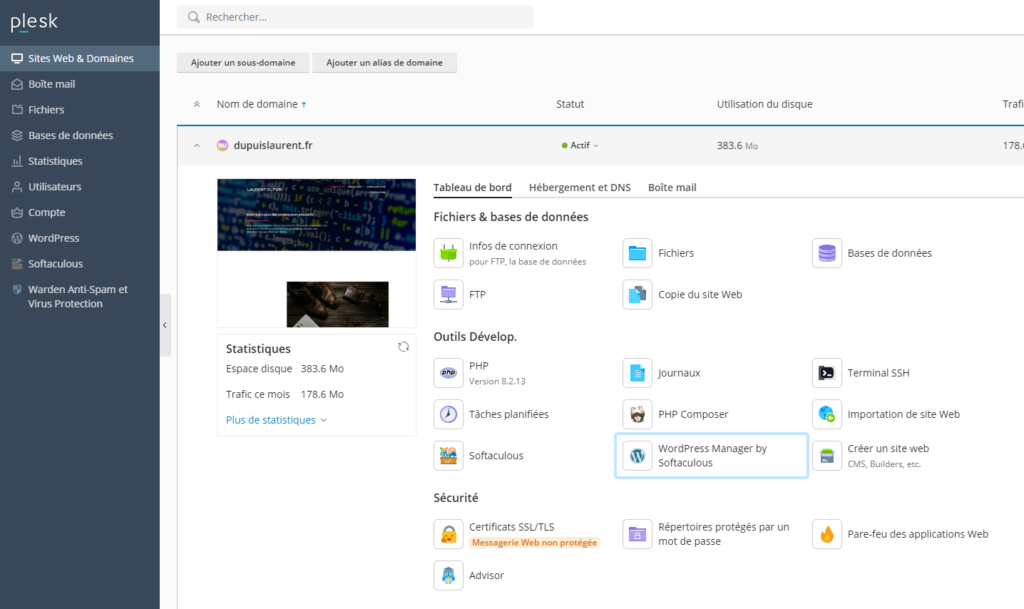The image size is (1024, 609).
Task: Open the Bases de données icon
Action: pyautogui.click(x=827, y=253)
